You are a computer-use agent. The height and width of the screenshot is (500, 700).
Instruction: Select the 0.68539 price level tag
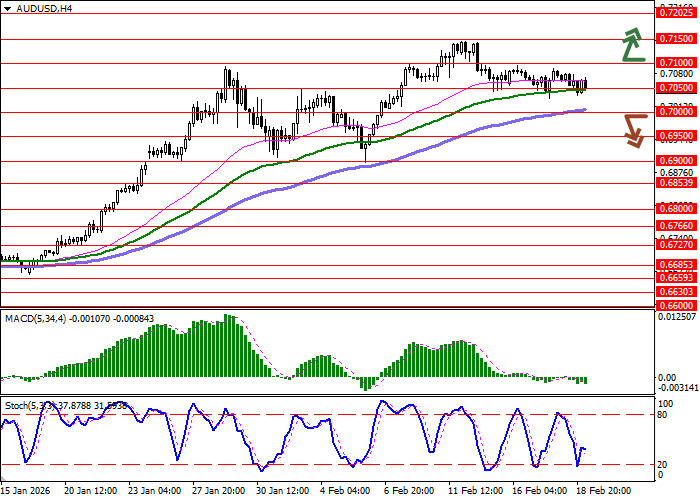(676, 182)
